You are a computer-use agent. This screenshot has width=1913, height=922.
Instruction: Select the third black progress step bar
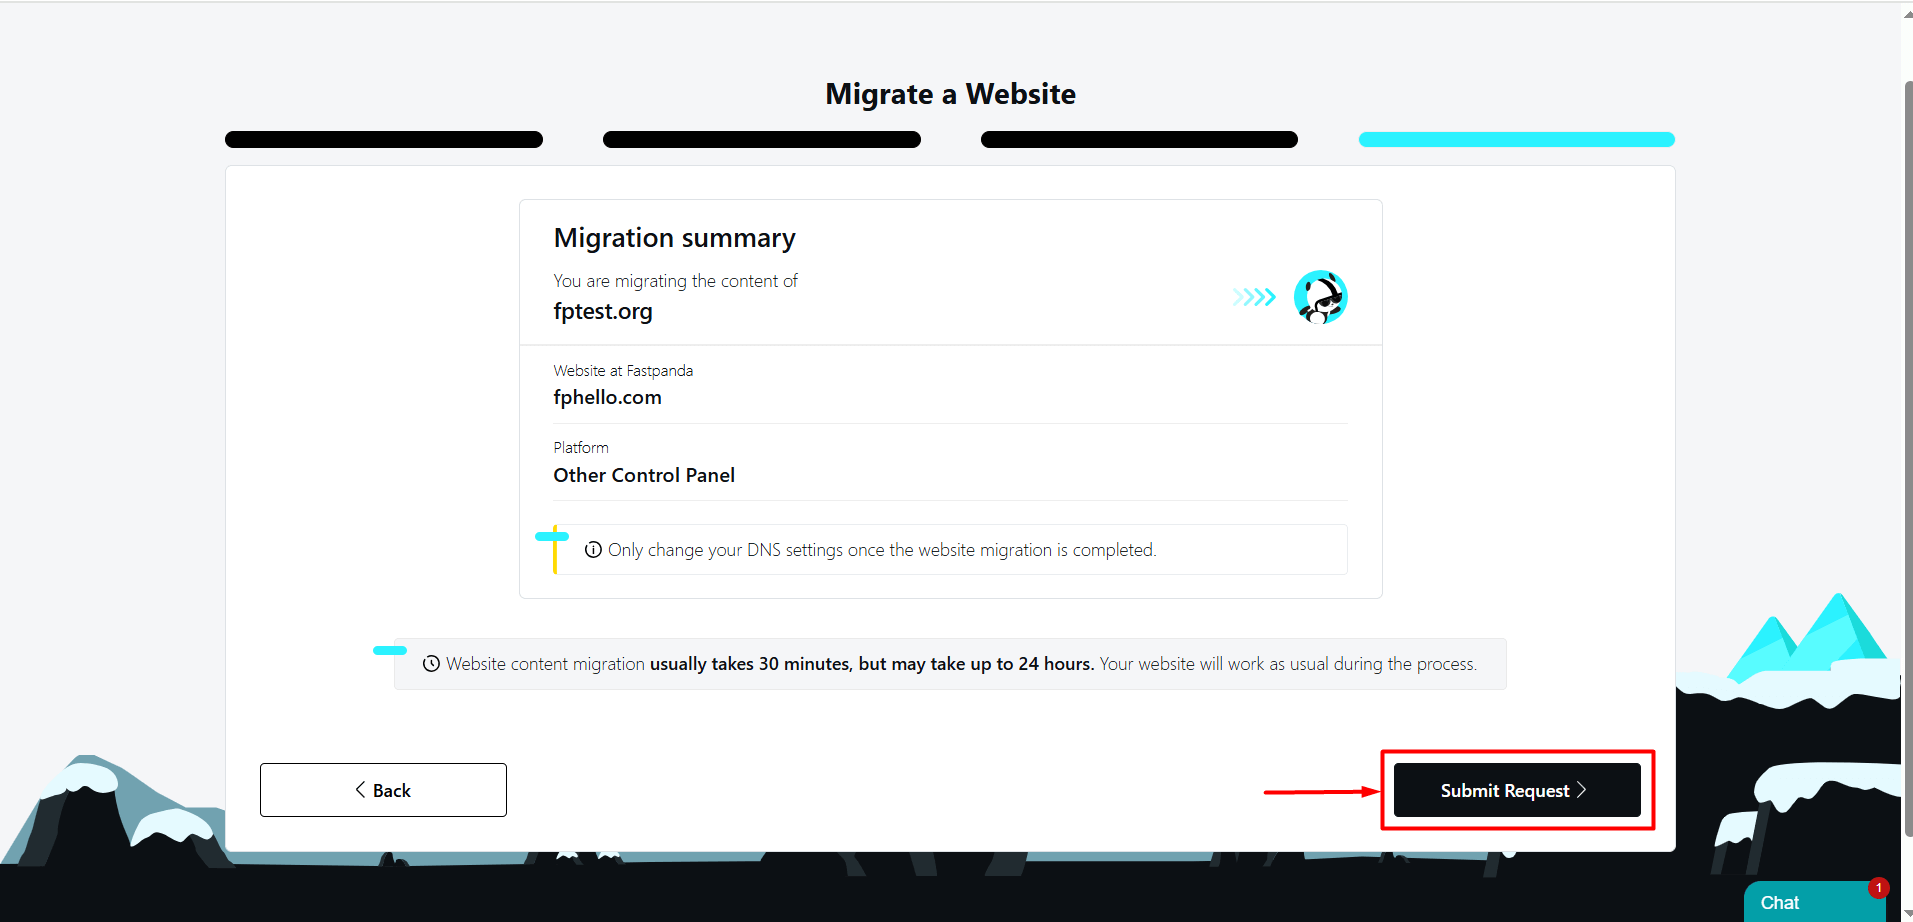point(1139,140)
